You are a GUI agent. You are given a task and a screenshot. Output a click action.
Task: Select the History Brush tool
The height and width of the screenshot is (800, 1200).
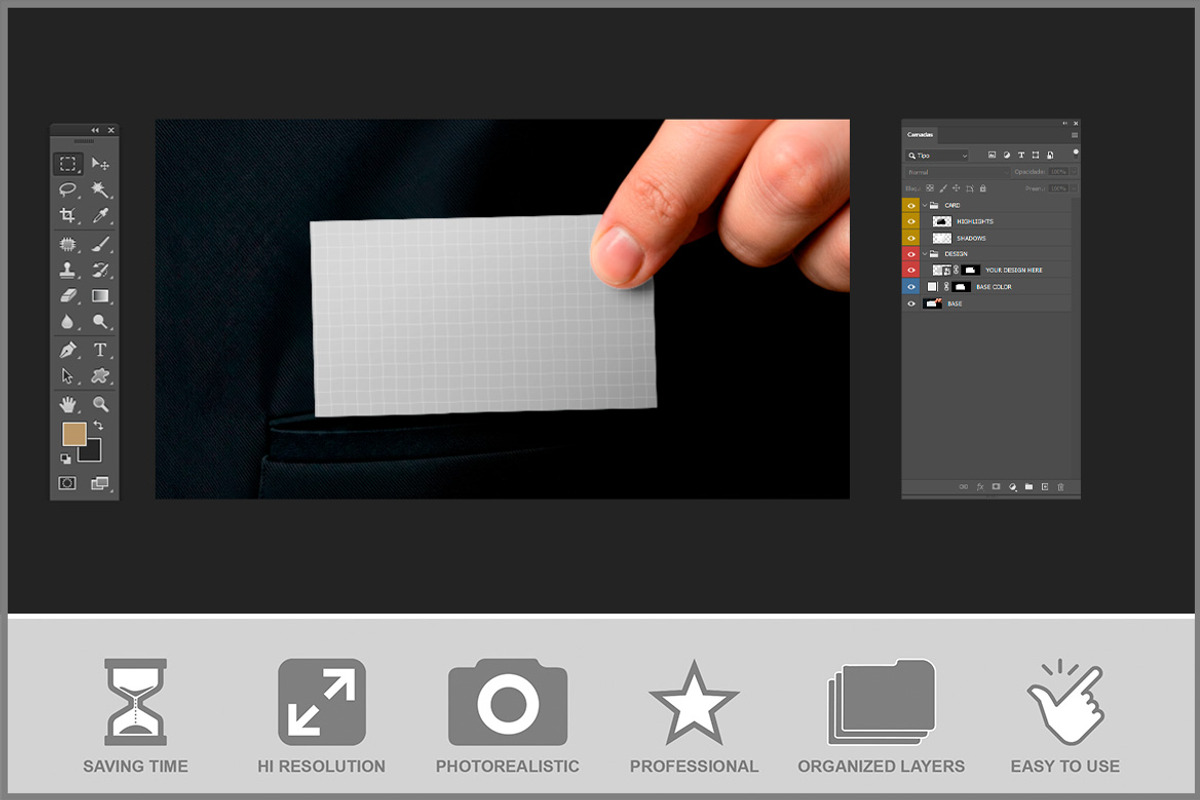pos(100,270)
